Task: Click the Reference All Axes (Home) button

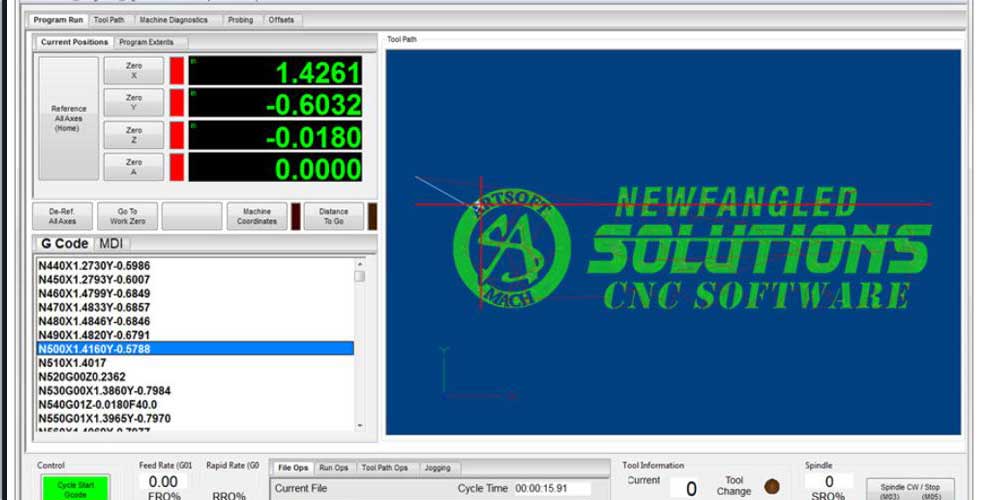Action: (69, 119)
